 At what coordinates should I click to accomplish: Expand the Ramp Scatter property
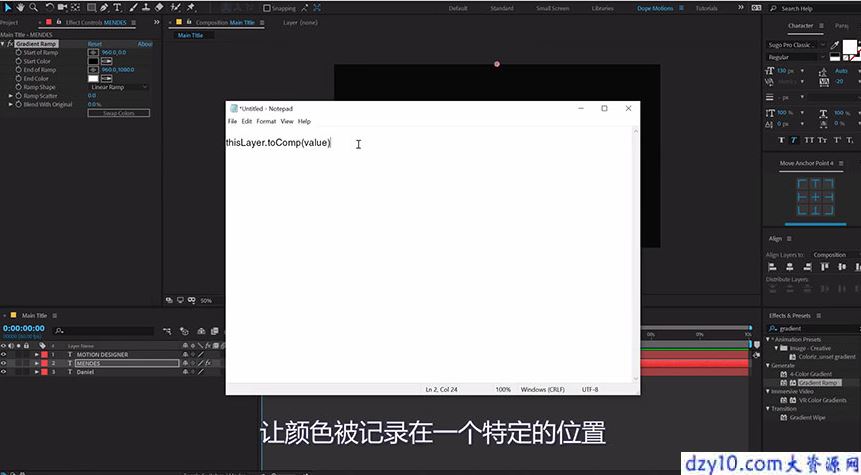pyautogui.click(x=10, y=96)
